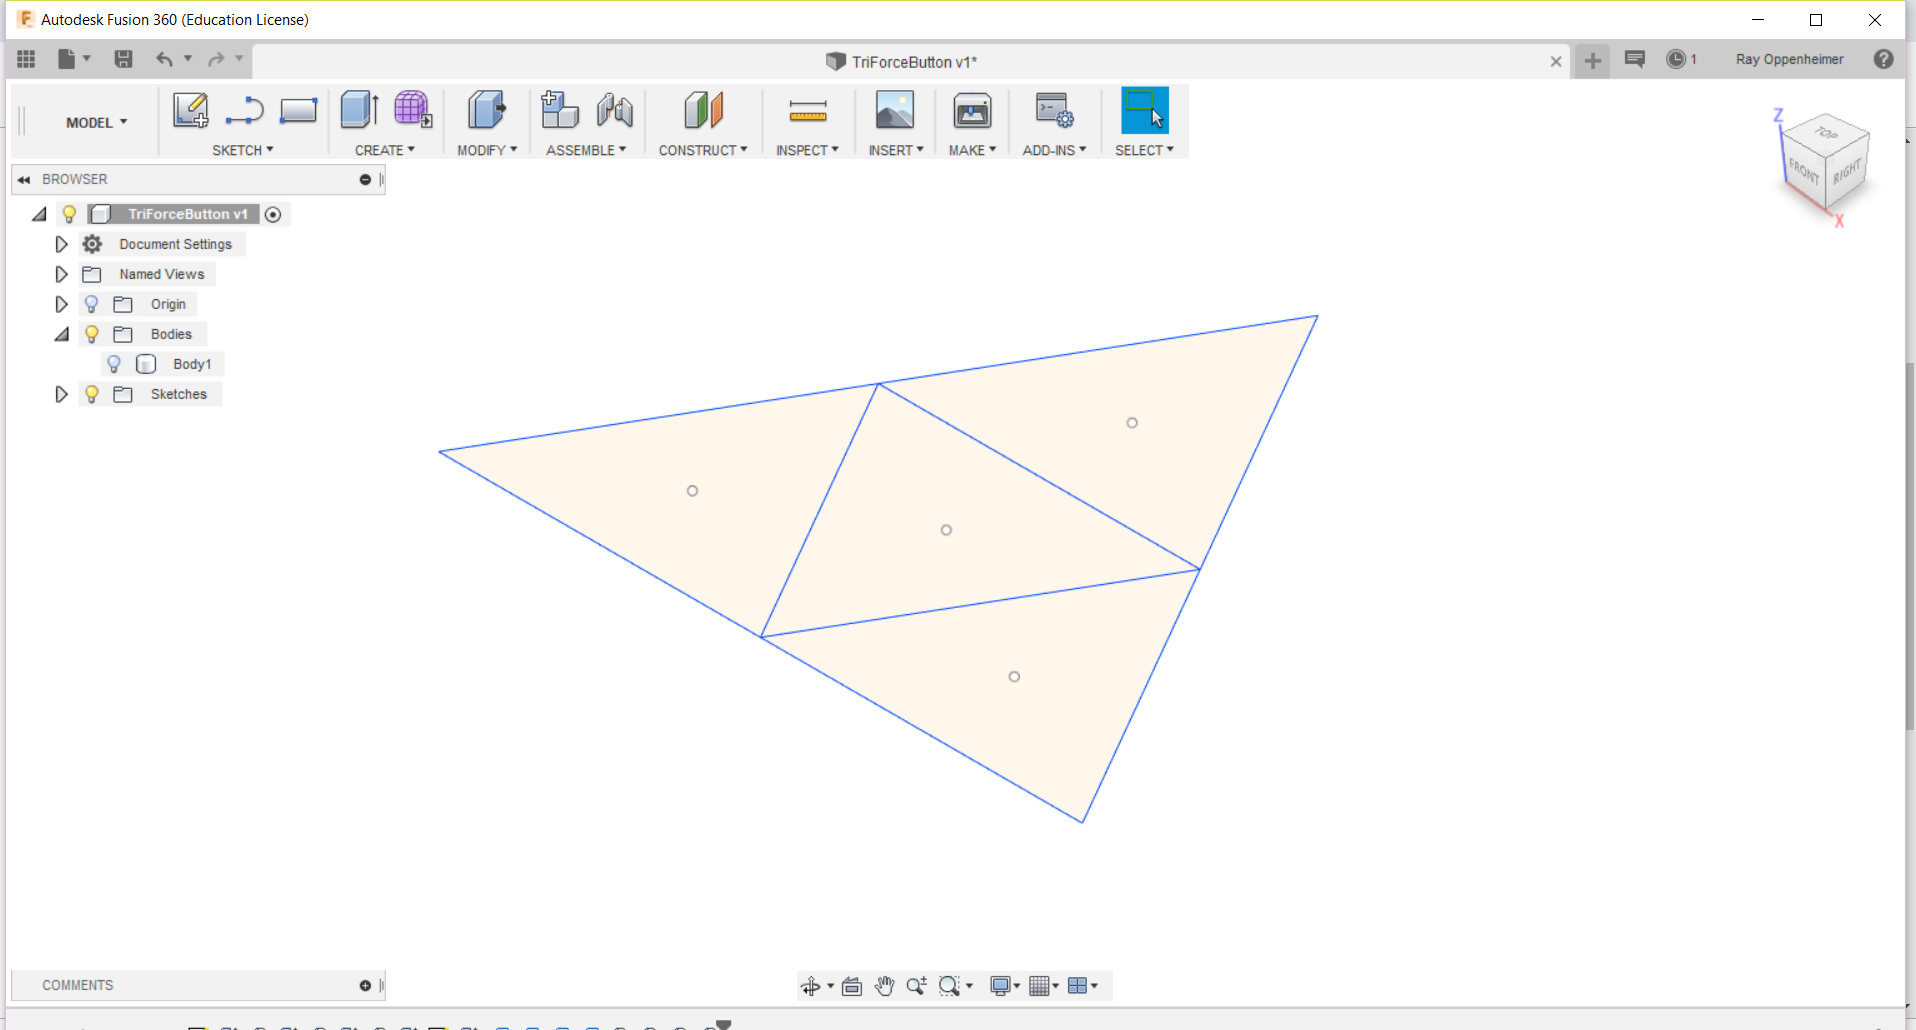1916x1030 pixels.
Task: Toggle visibility bulb of Origin folder
Action: click(91, 304)
